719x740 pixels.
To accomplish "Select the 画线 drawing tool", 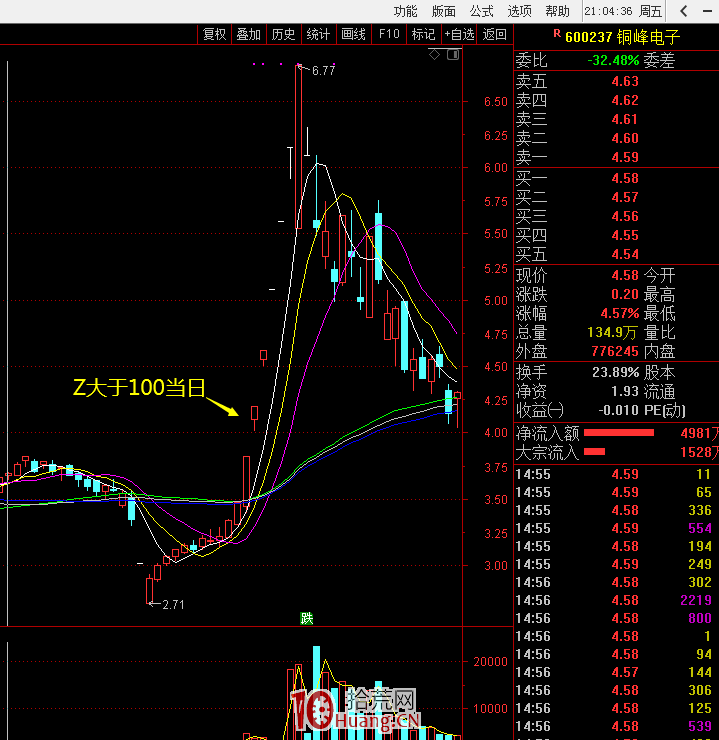I will (x=353, y=34).
